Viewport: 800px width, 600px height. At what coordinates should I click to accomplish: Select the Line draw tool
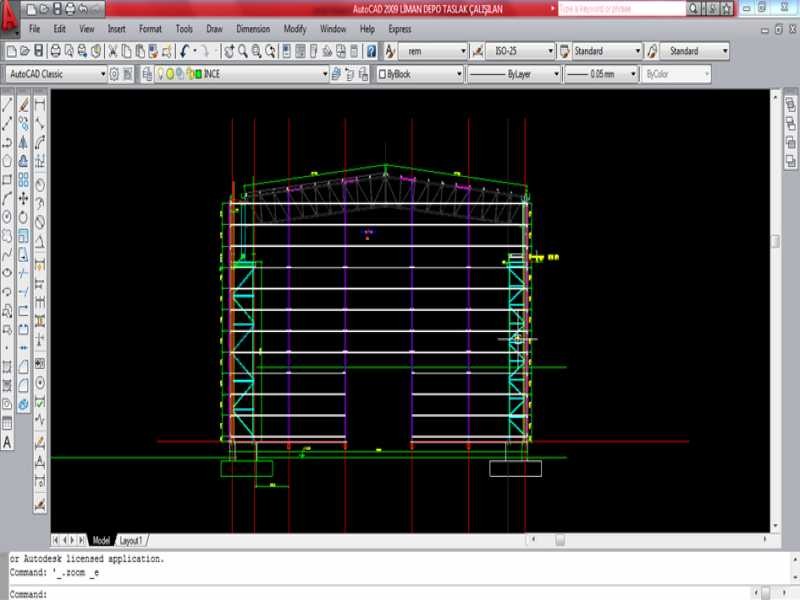[x=8, y=104]
